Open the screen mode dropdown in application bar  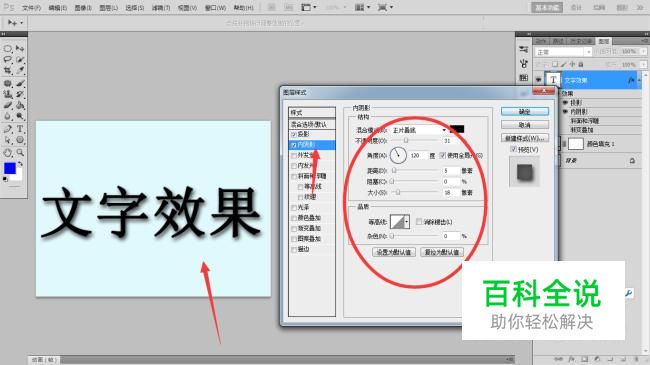(x=385, y=7)
